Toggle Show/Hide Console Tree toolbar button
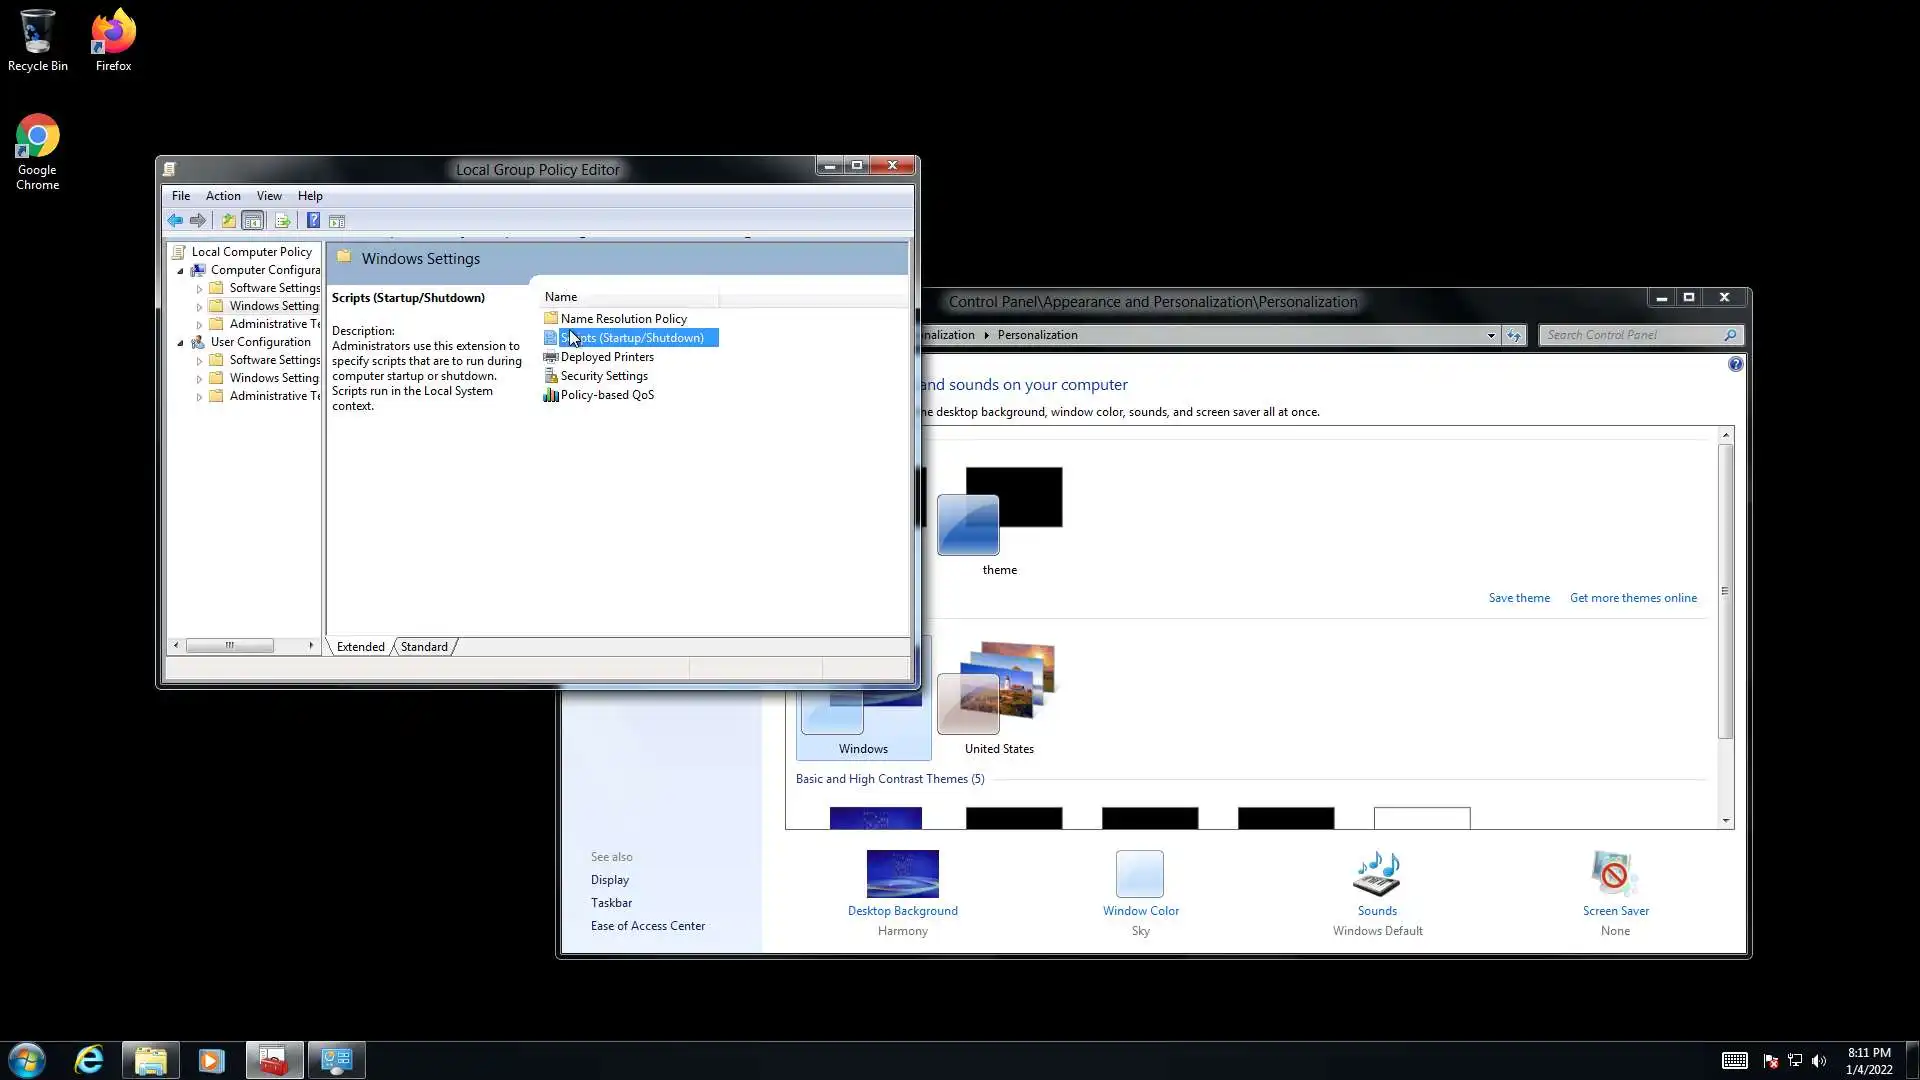The width and height of the screenshot is (1920, 1080). coord(253,221)
